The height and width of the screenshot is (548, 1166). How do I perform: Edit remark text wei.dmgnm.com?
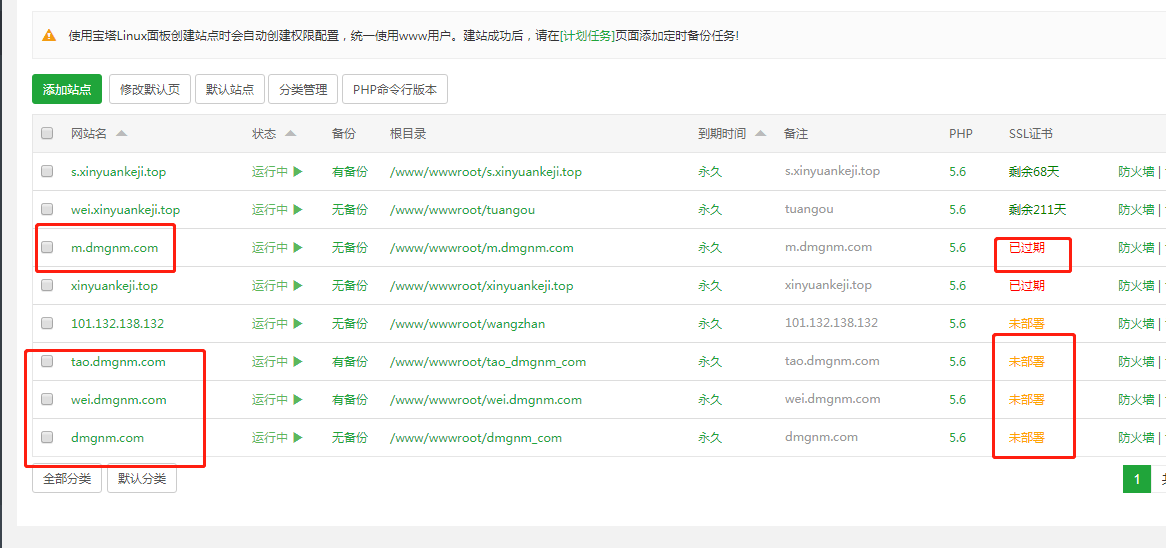tap(832, 399)
